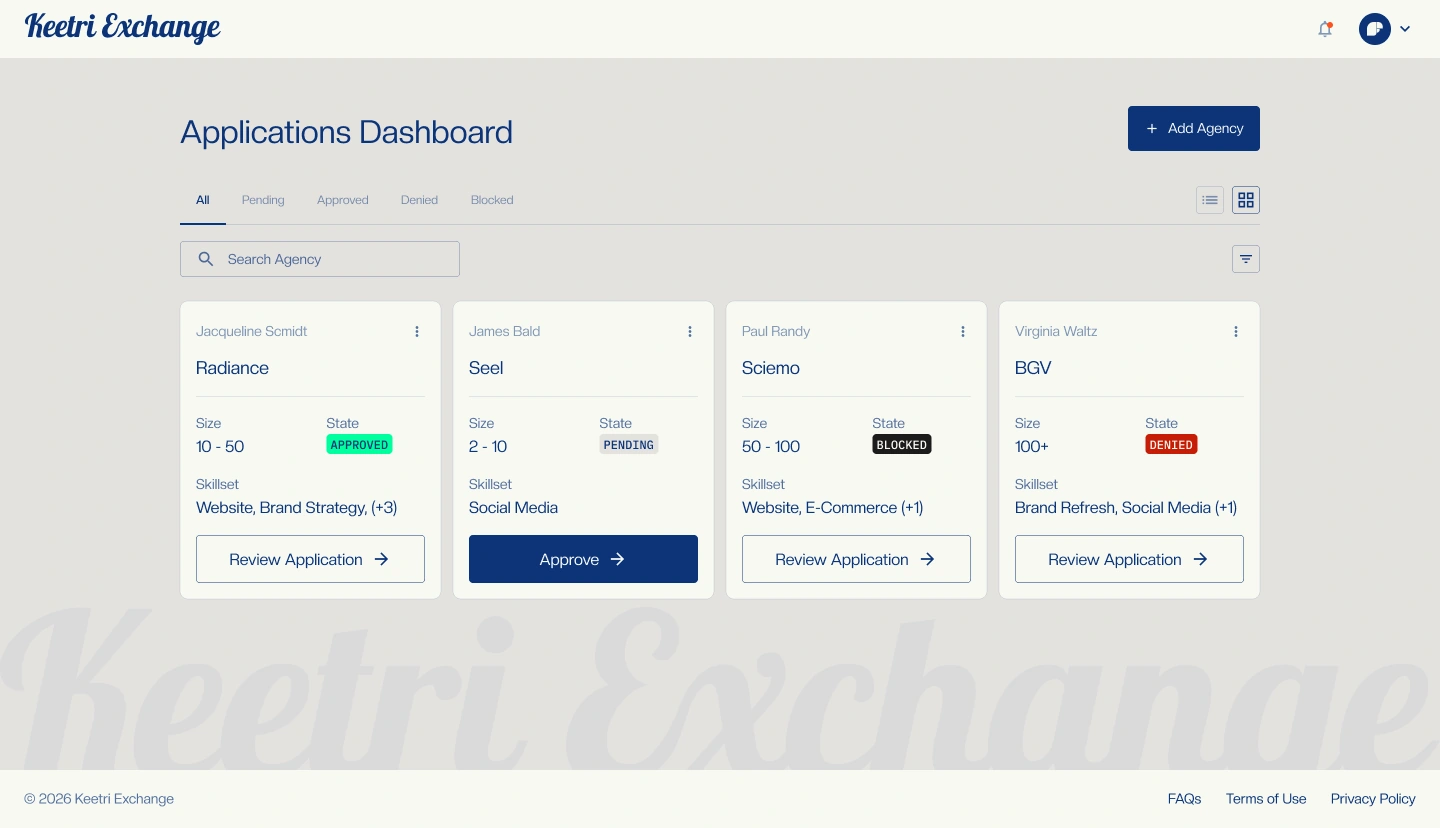
Task: Open the filter options icon
Action: pos(1246,259)
